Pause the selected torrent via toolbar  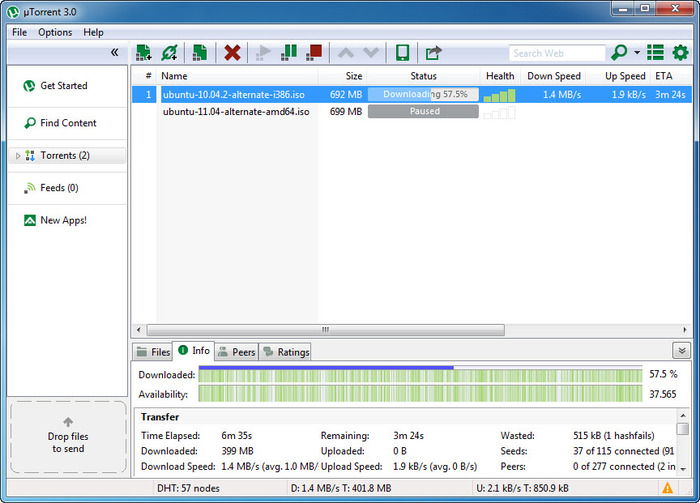289,53
